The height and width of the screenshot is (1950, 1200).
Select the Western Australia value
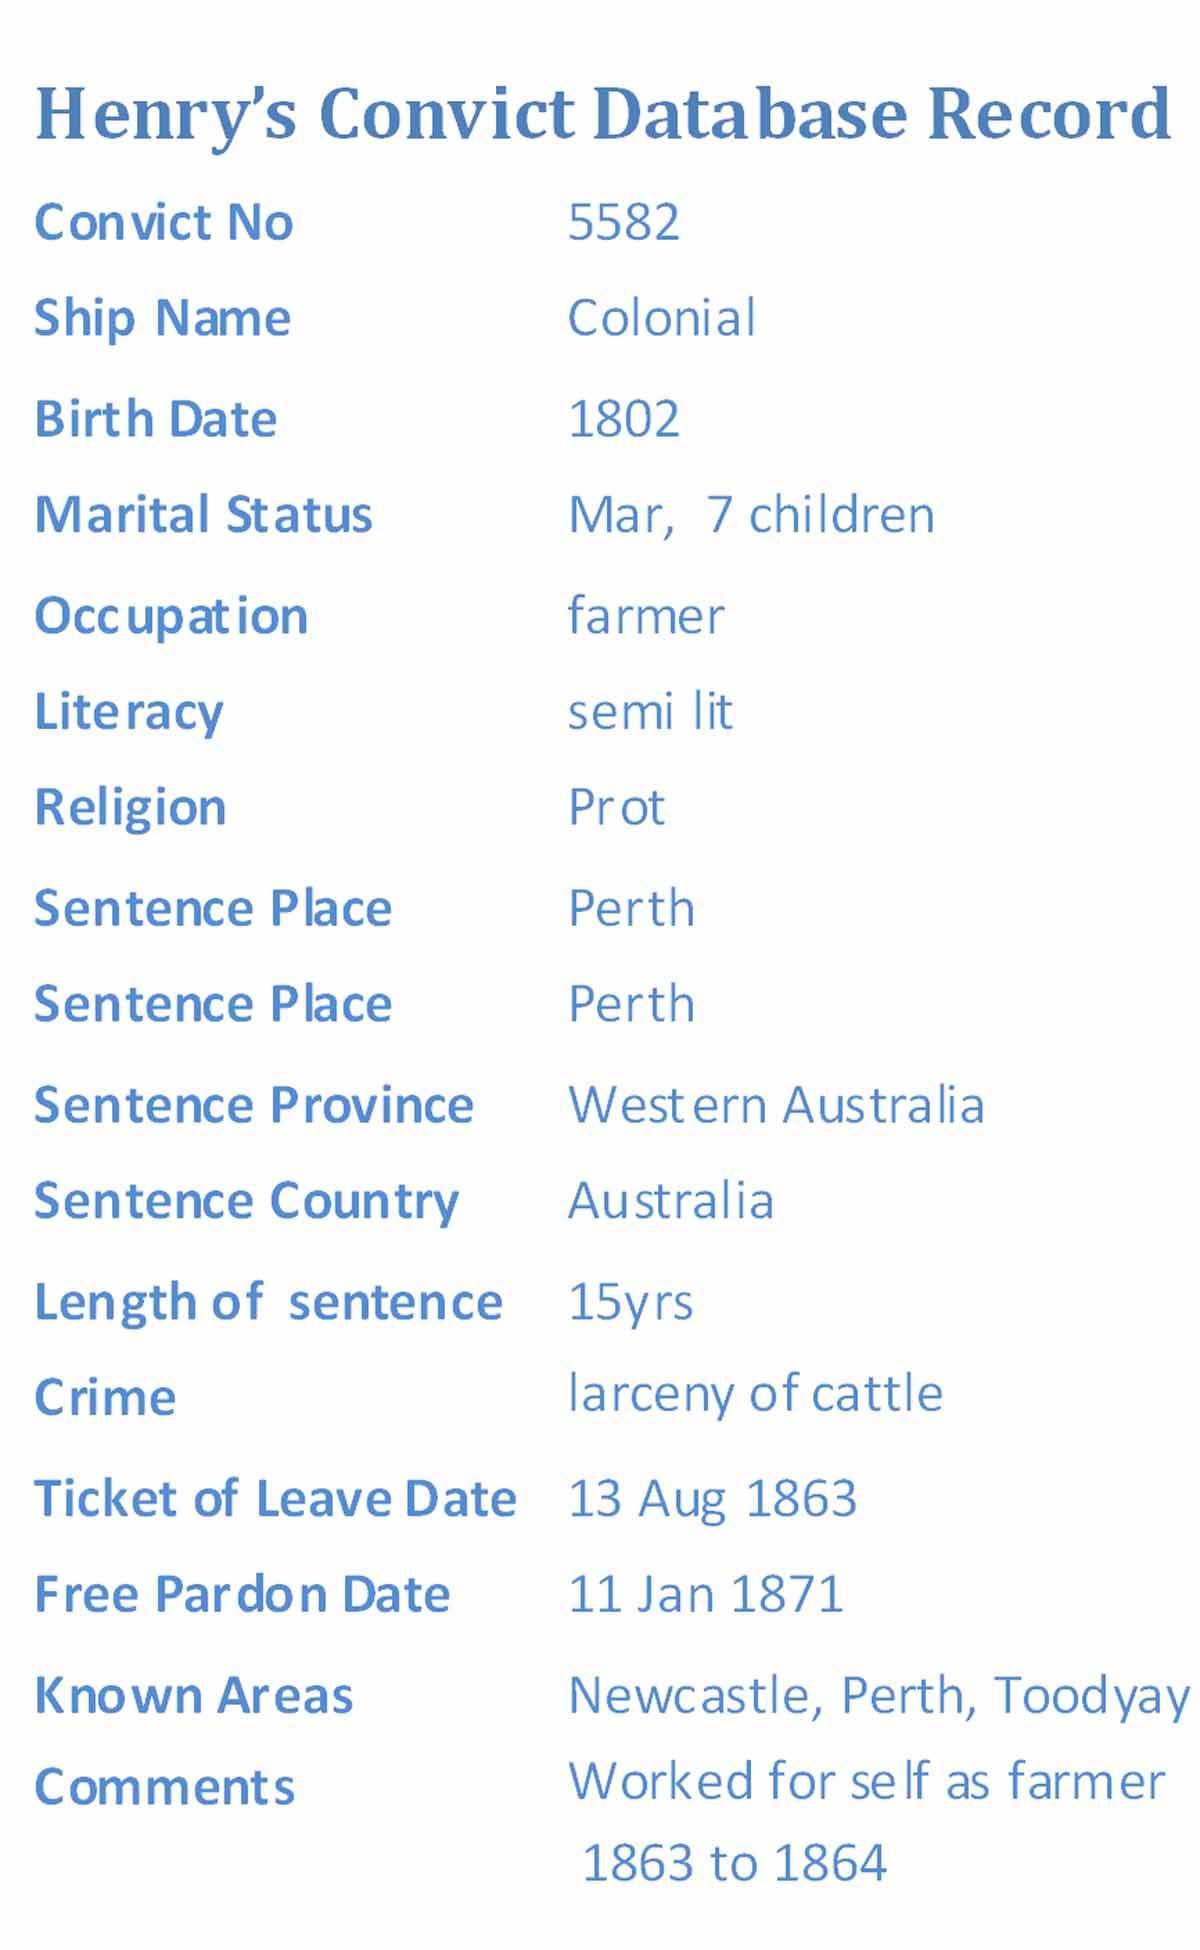(x=776, y=1105)
